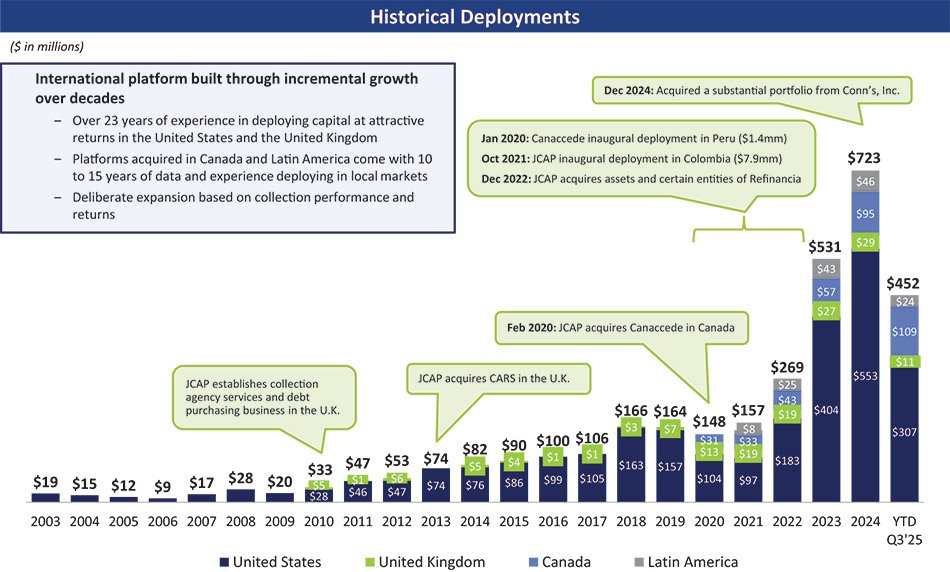Select the $404 United States segment for 2023

tap(826, 408)
